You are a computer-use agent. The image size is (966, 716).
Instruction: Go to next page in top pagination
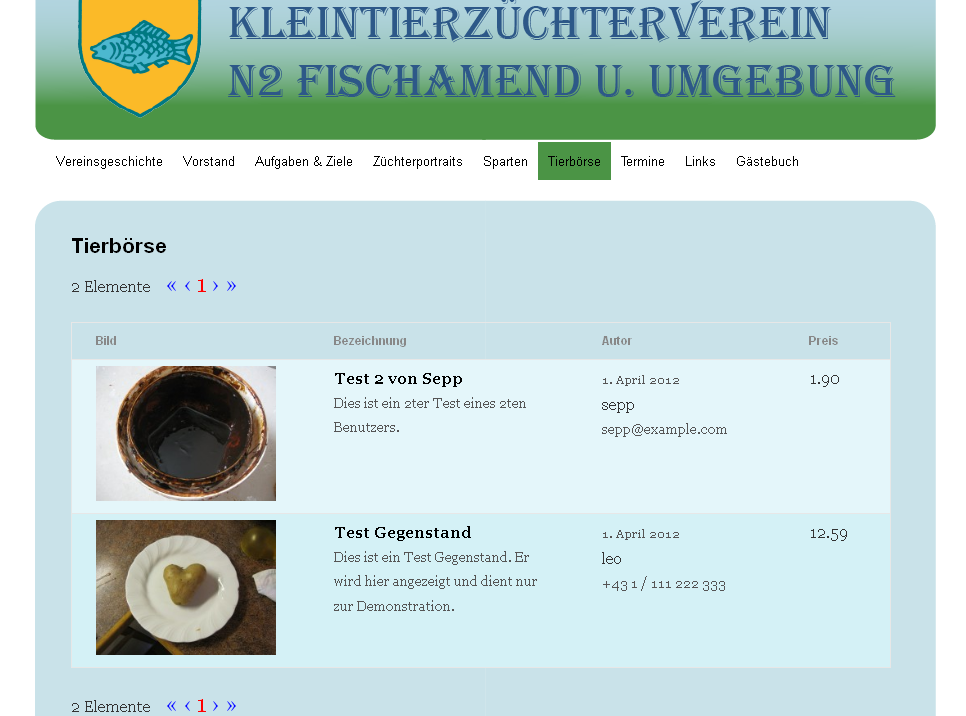click(216, 286)
